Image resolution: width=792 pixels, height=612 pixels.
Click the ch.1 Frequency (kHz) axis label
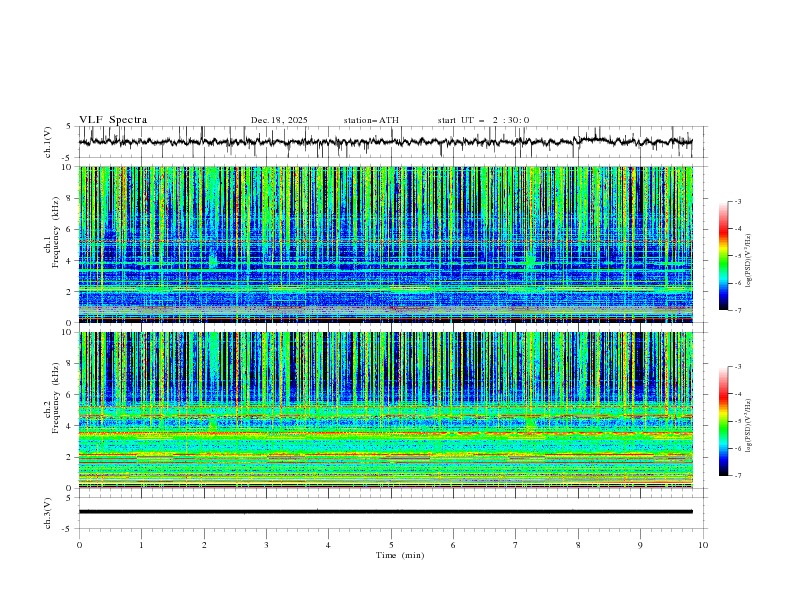coord(52,230)
